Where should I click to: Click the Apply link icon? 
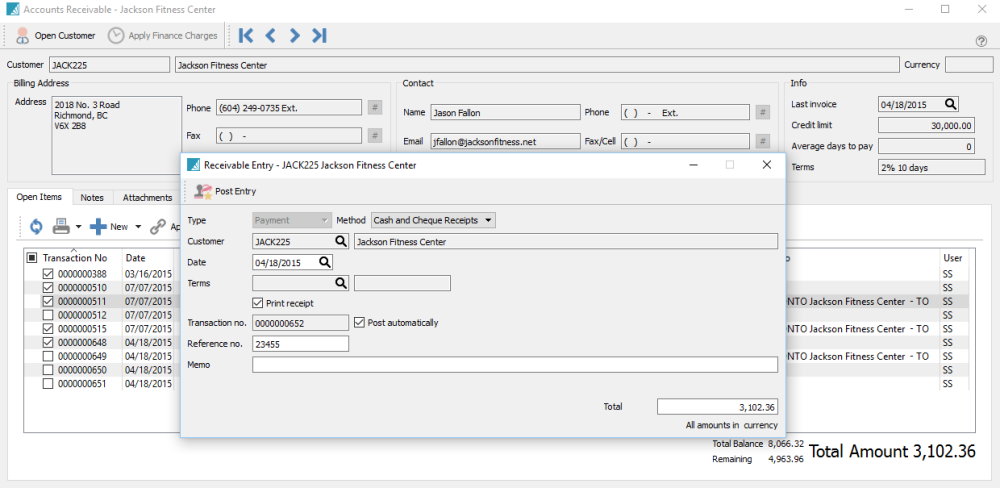158,226
